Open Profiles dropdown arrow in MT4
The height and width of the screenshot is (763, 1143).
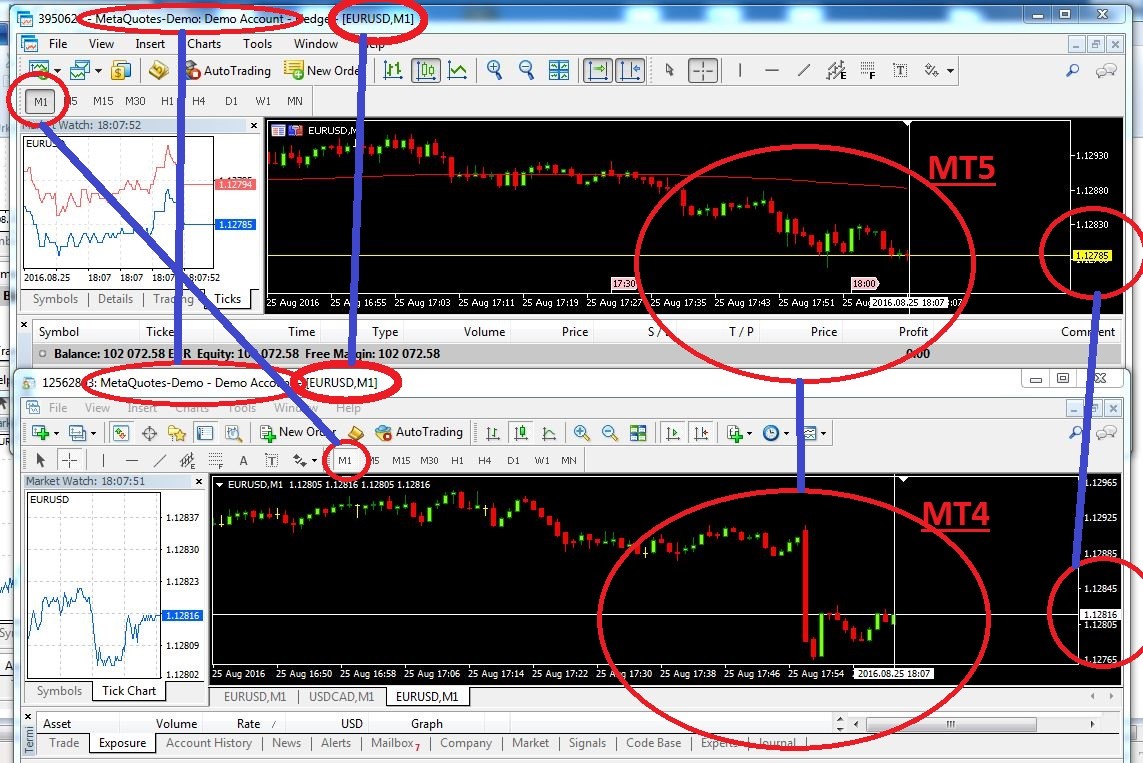point(93,434)
